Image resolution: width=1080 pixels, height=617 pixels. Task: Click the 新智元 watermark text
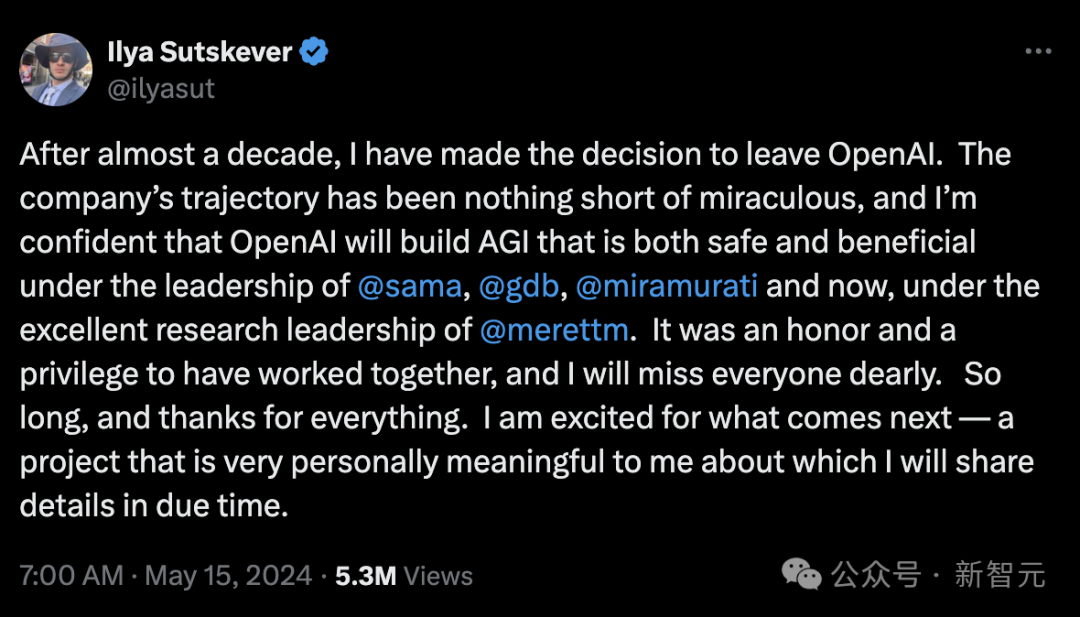1000,575
